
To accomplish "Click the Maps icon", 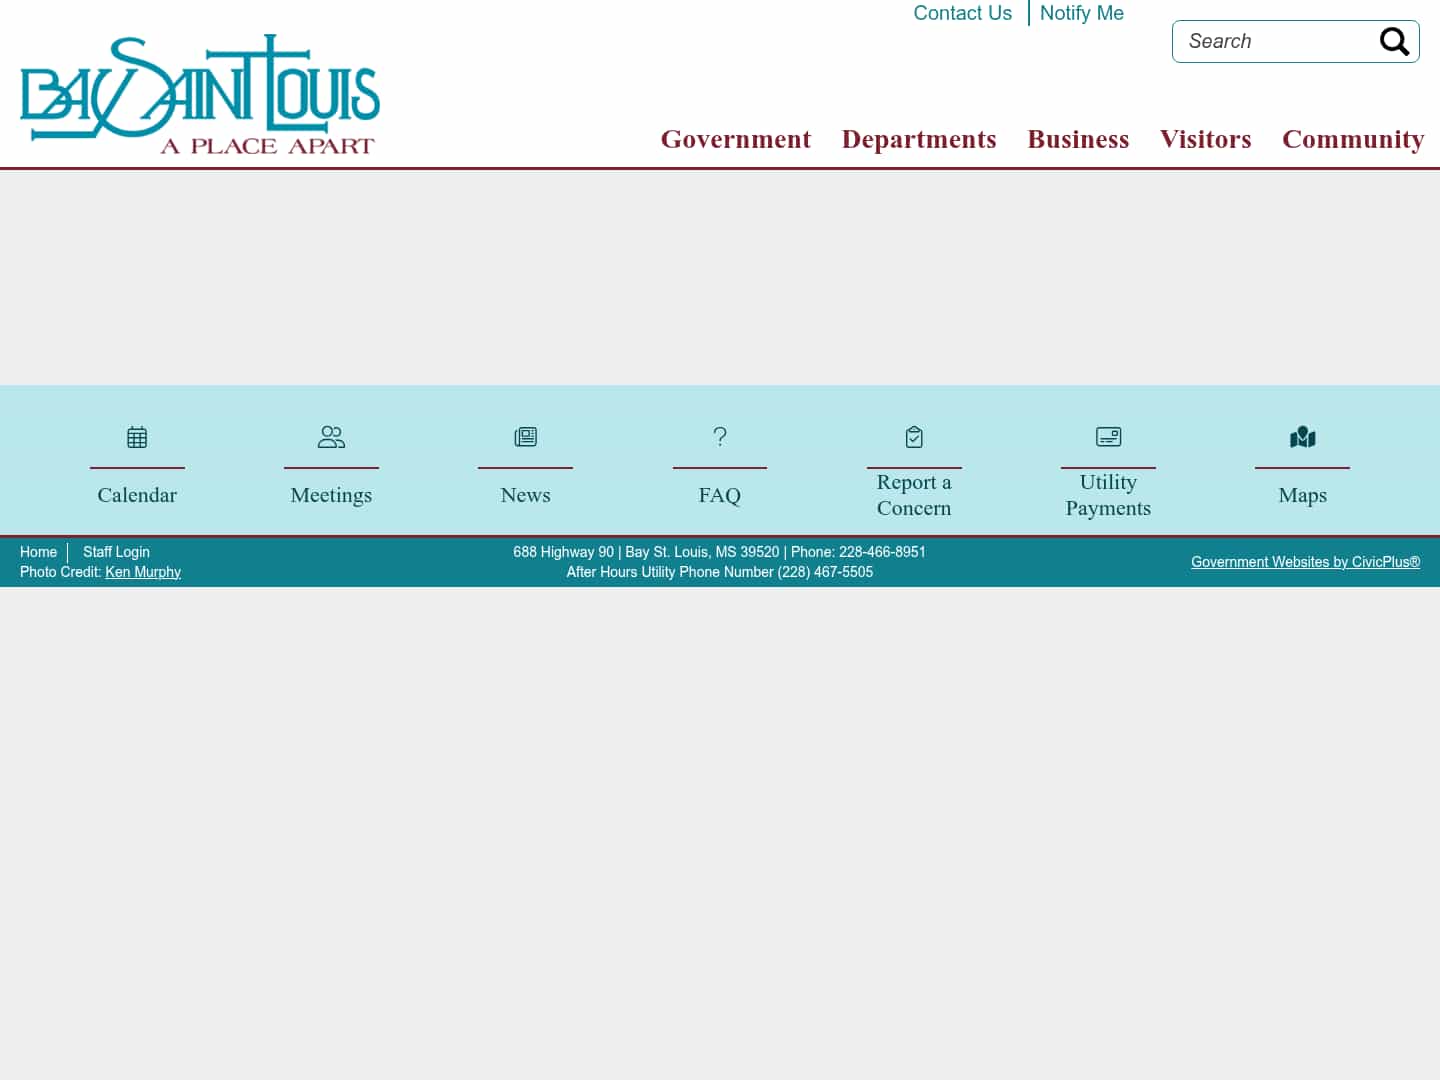I will tap(1302, 437).
